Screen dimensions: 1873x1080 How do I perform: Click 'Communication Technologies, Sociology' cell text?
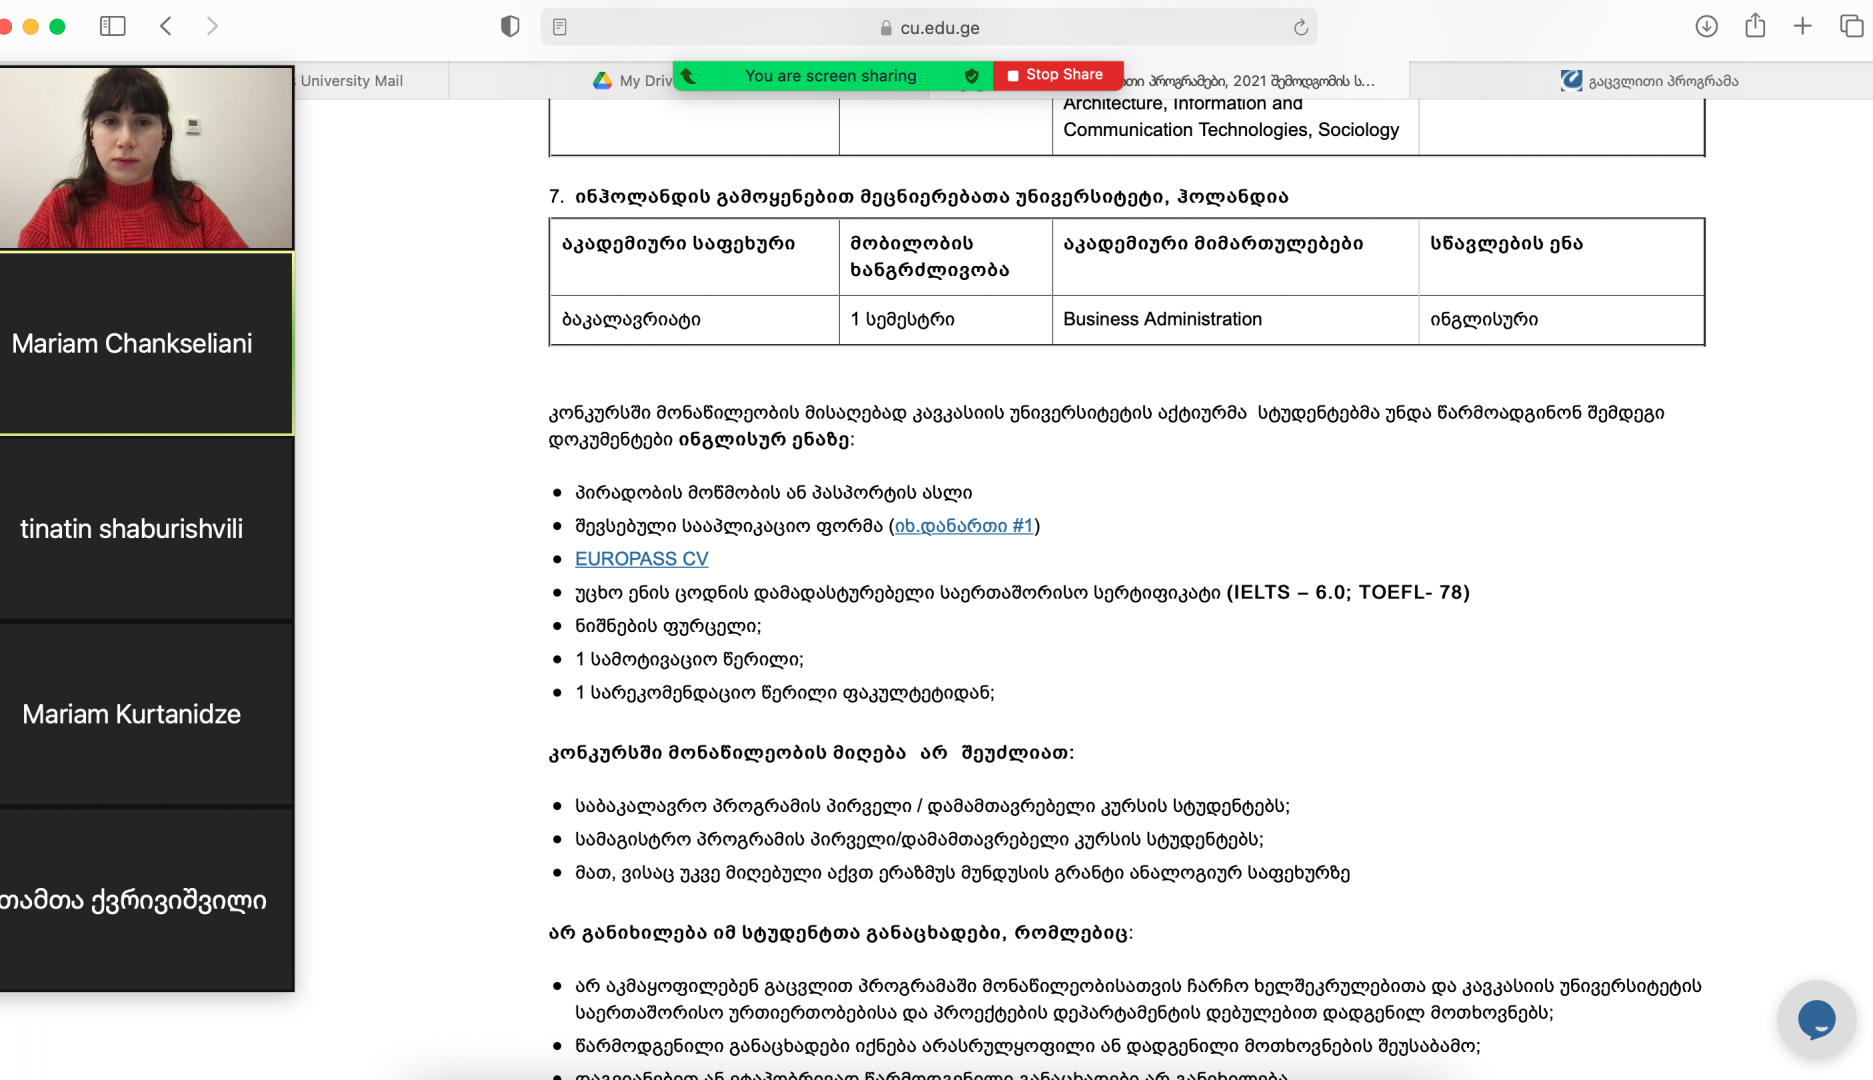click(1231, 130)
